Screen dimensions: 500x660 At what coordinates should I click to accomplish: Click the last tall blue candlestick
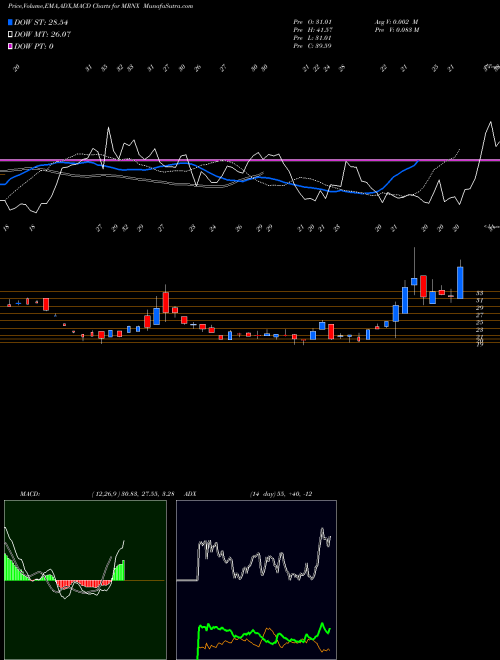coord(460,282)
